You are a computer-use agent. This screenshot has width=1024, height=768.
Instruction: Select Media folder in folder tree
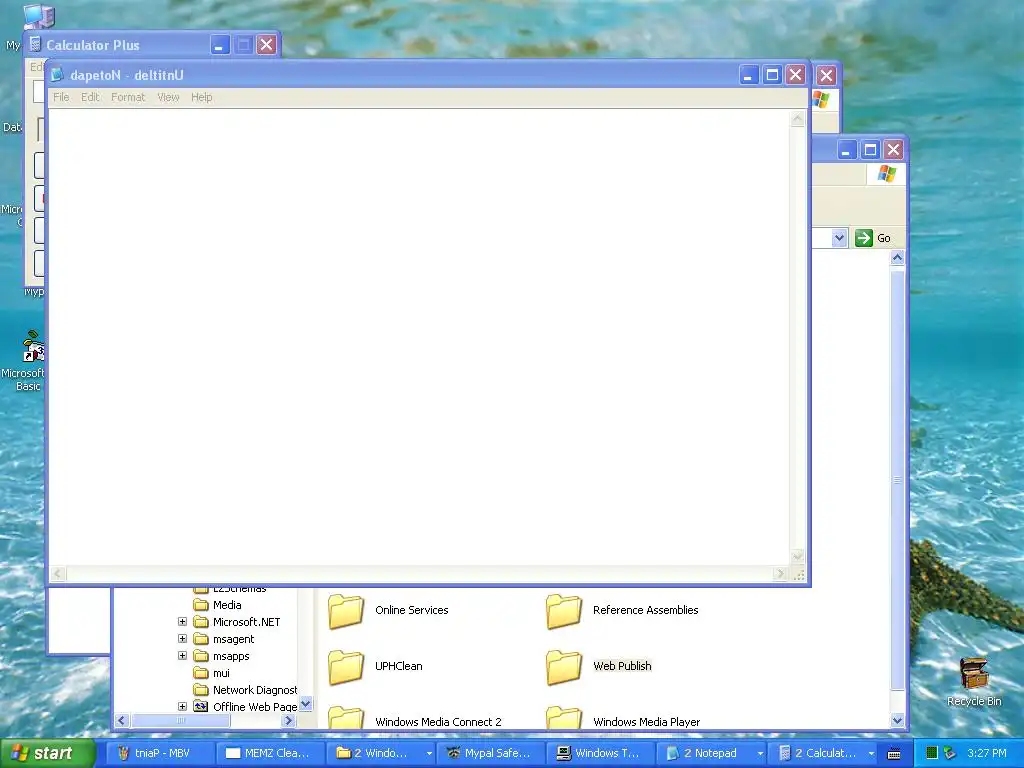coord(227,605)
